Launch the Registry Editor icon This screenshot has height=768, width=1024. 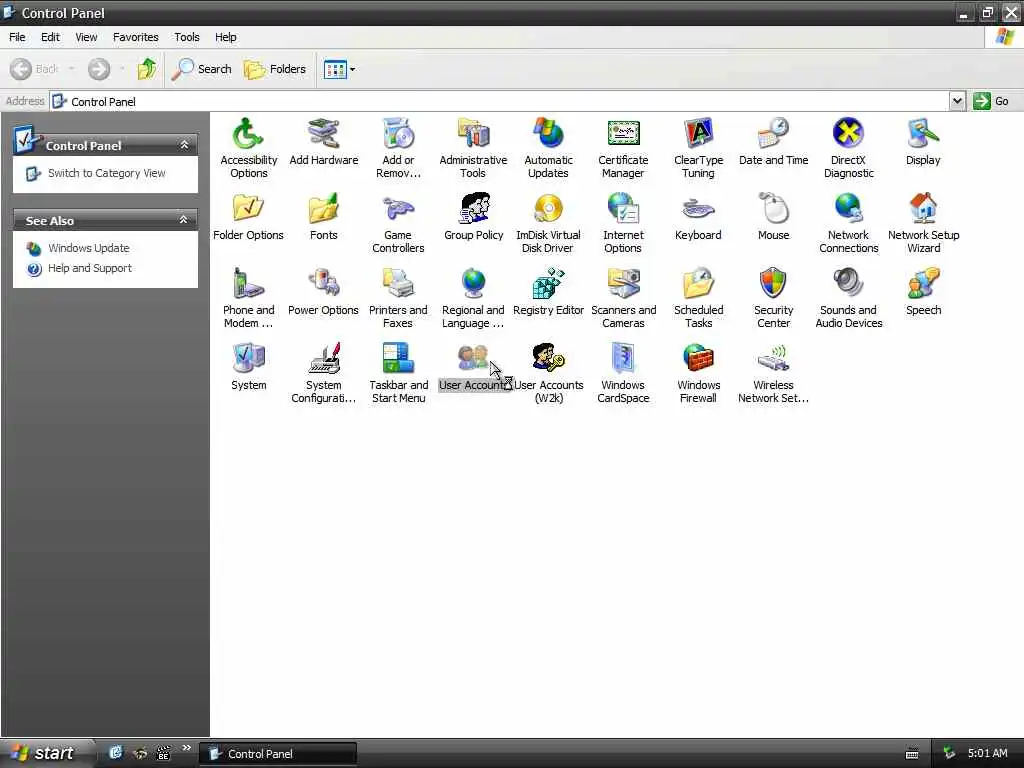[549, 284]
